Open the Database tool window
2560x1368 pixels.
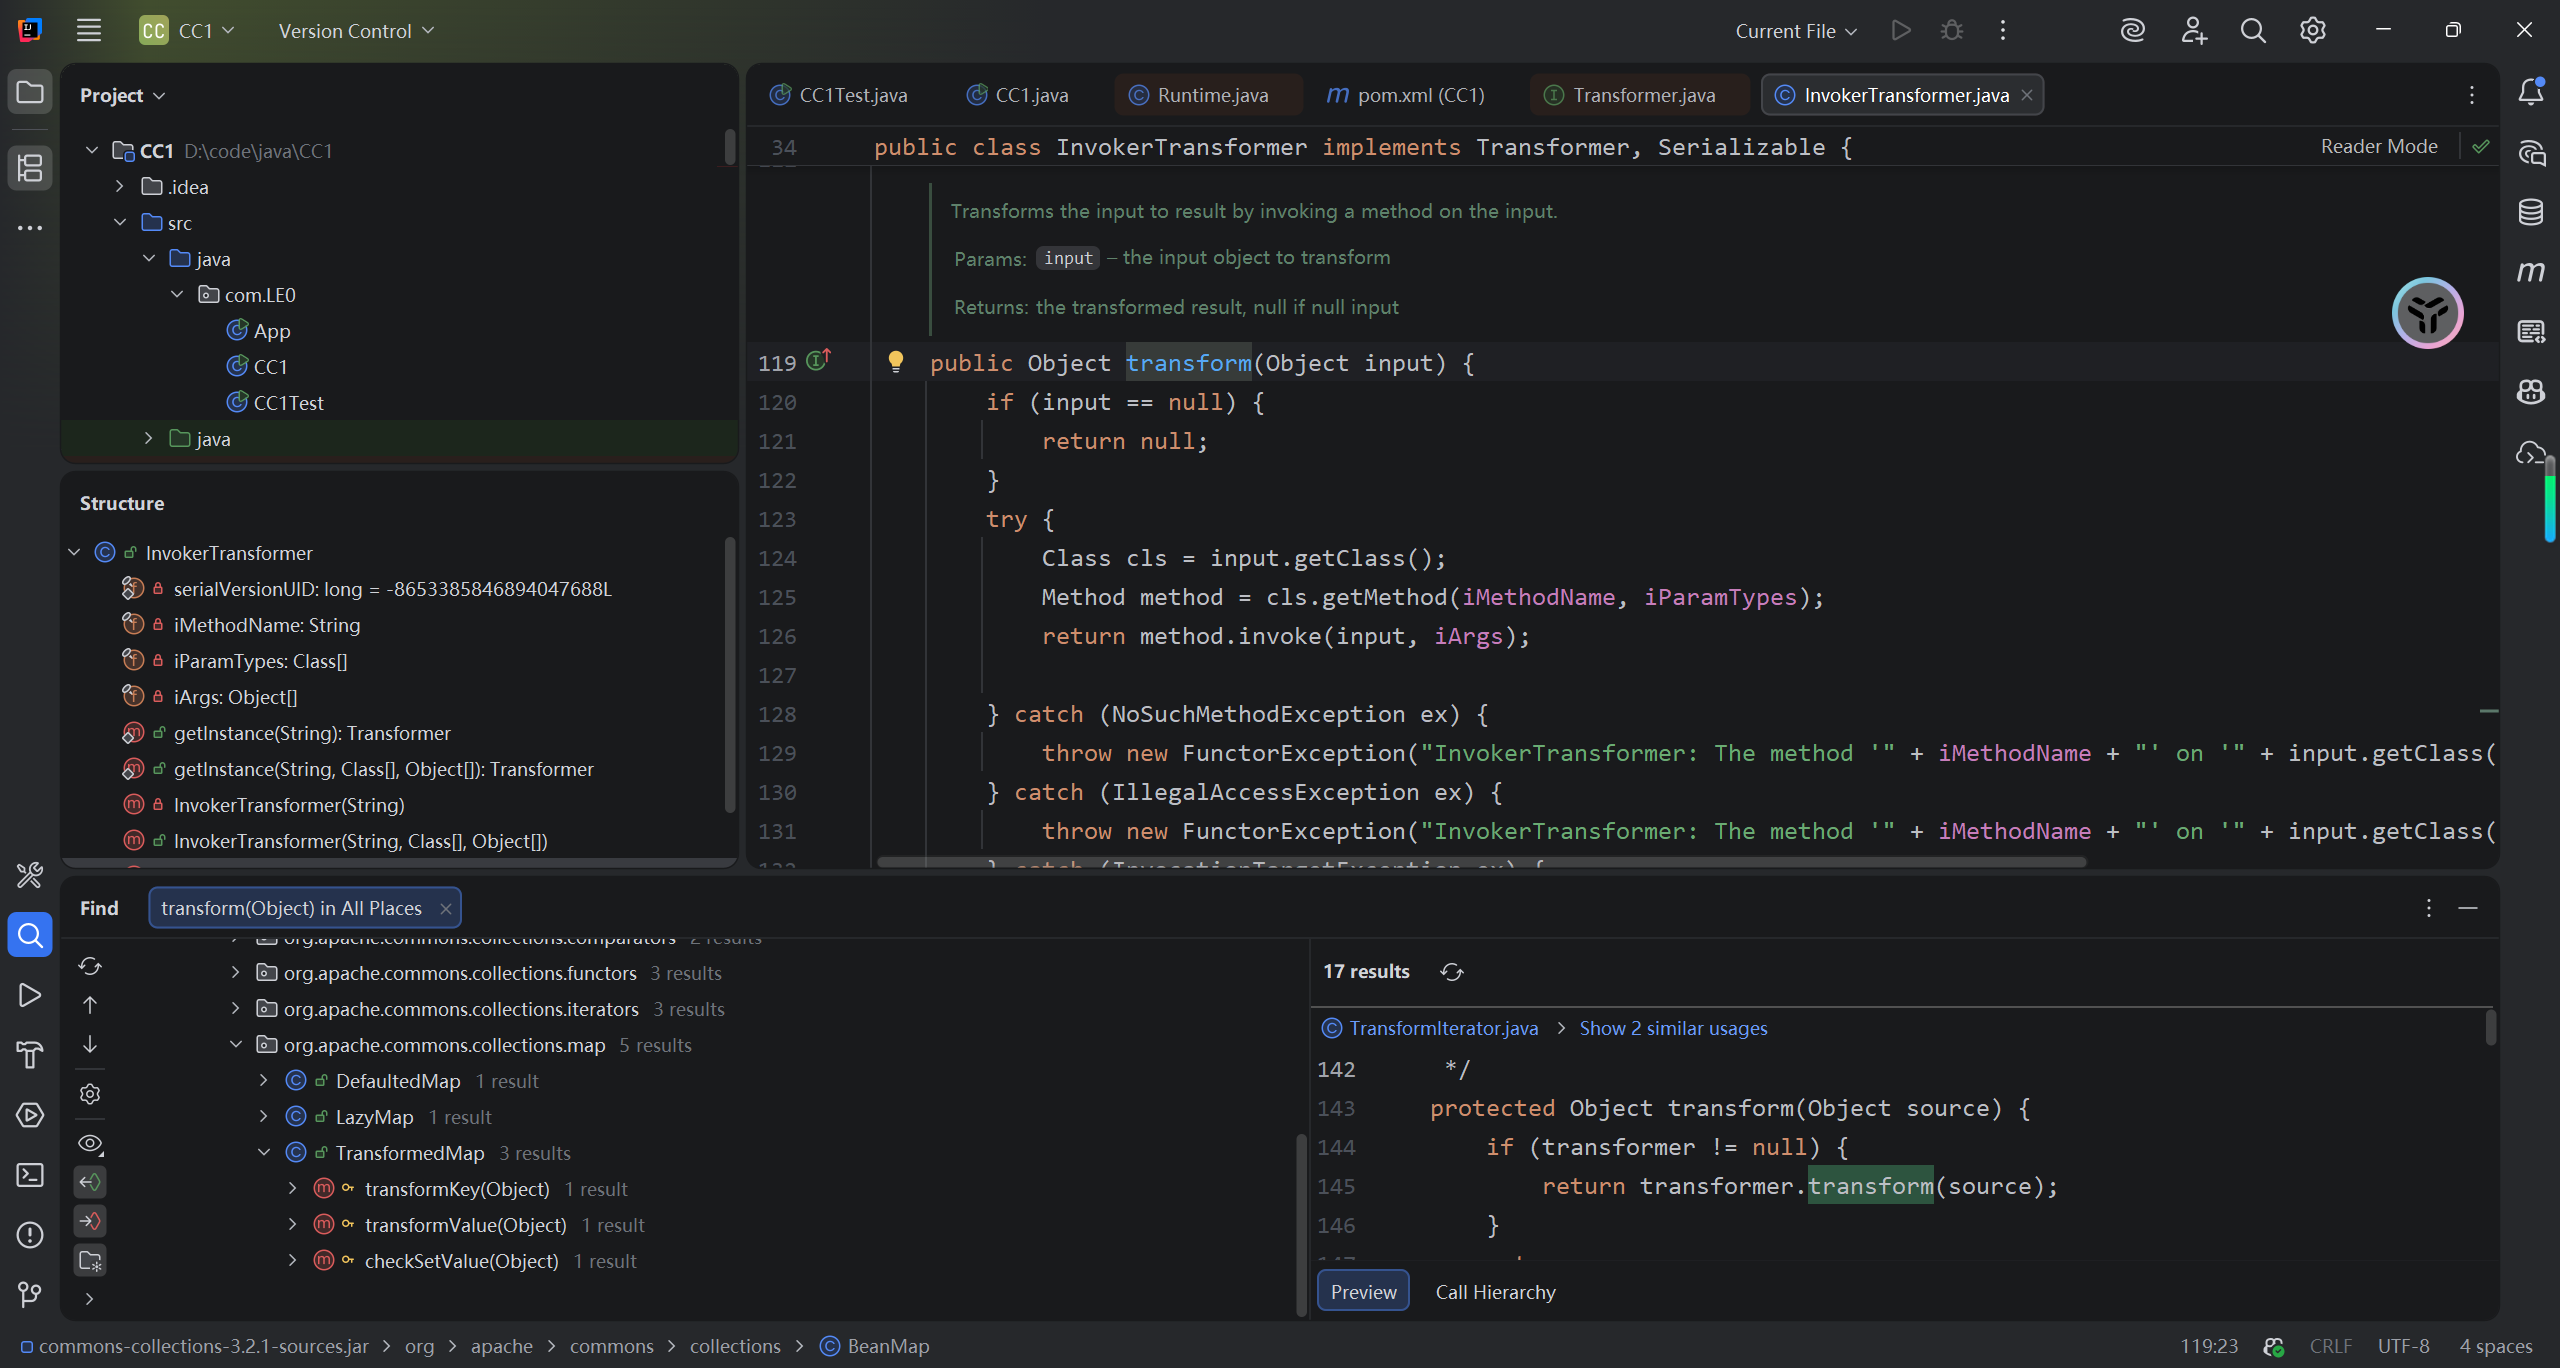pos(2530,212)
